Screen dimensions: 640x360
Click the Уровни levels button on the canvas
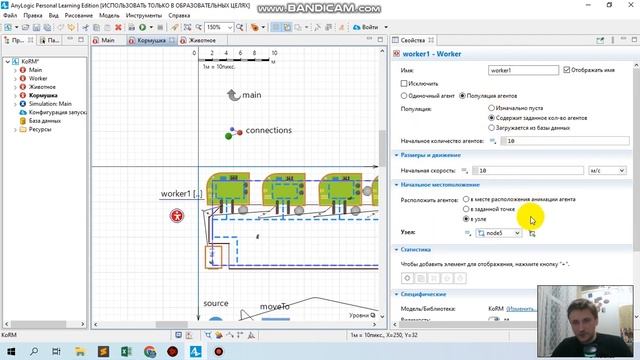tap(362, 315)
